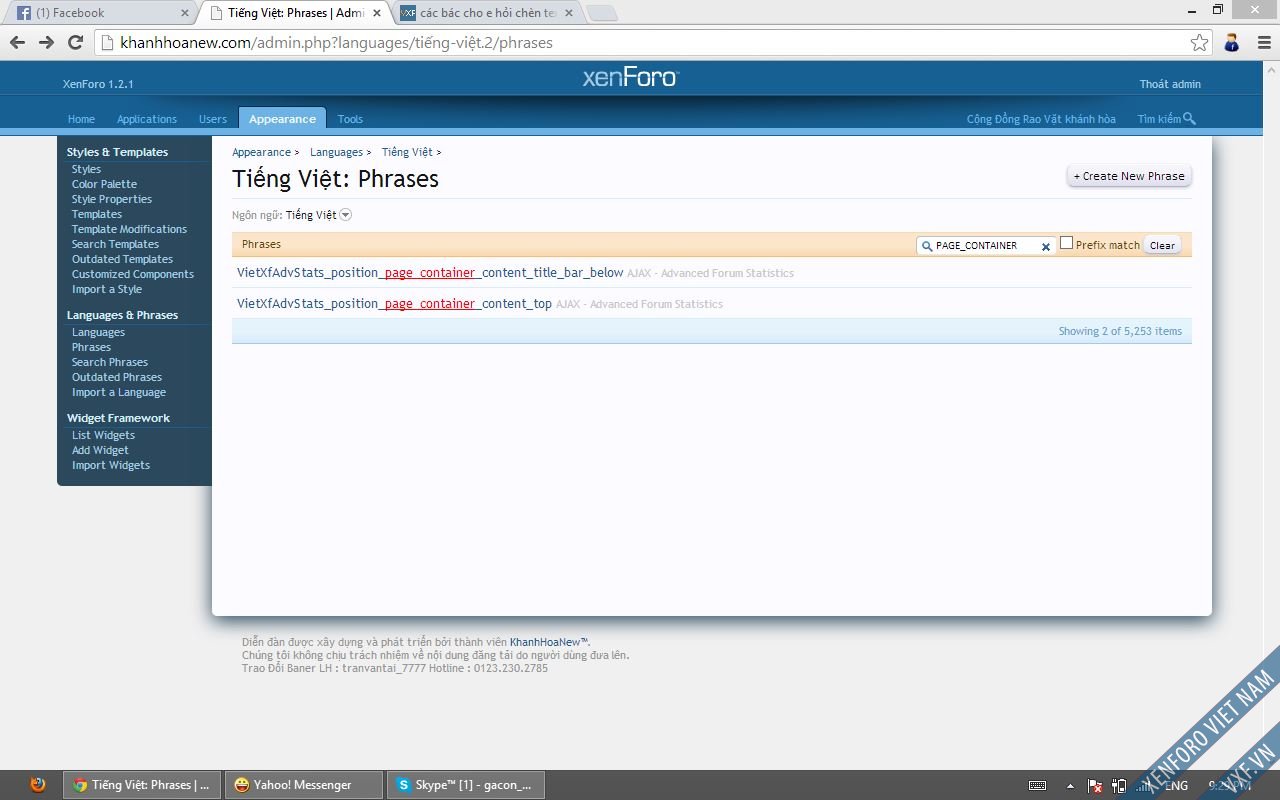Viewport: 1280px width, 800px height.
Task: Open the Users navigation tab
Action: (x=212, y=119)
